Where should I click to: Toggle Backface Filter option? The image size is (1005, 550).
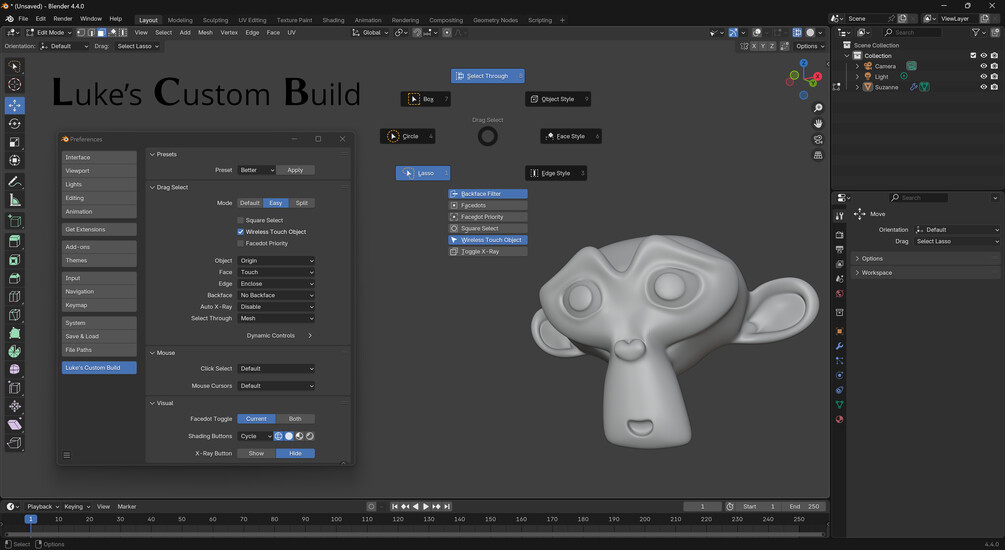click(488, 194)
